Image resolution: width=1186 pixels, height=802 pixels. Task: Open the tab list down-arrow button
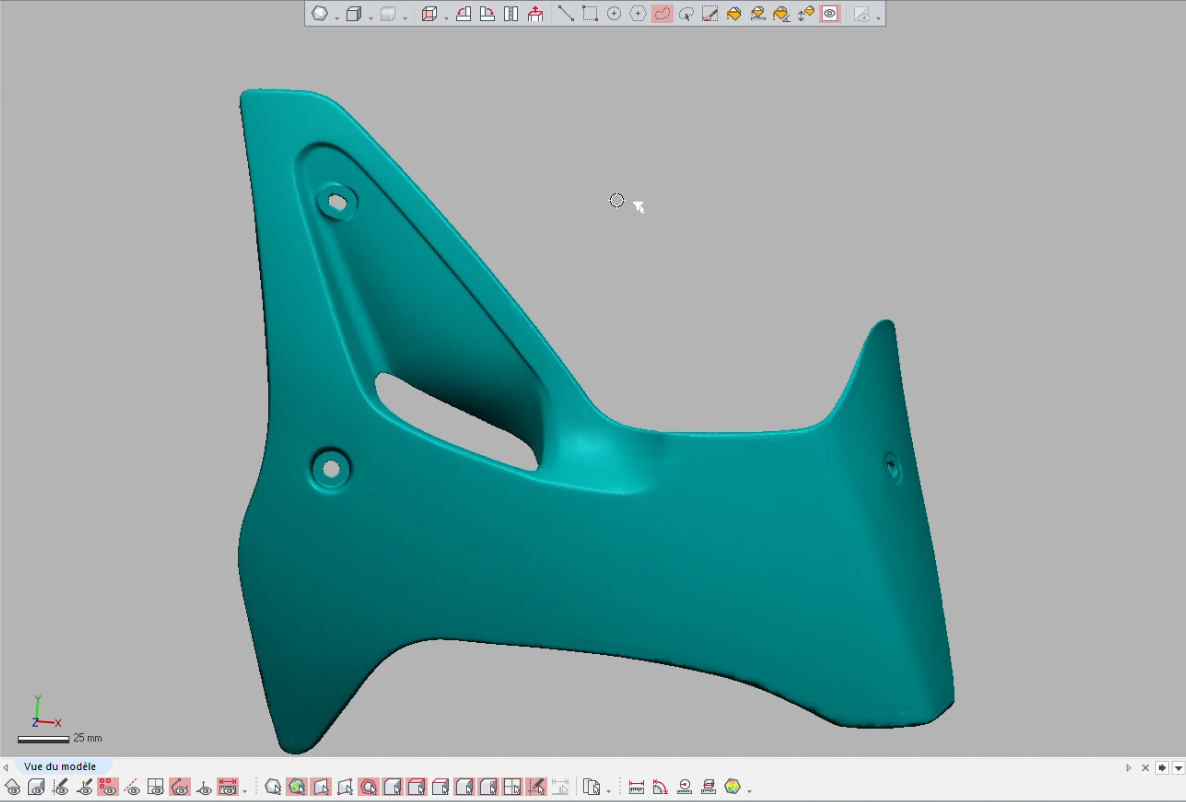point(1178,768)
